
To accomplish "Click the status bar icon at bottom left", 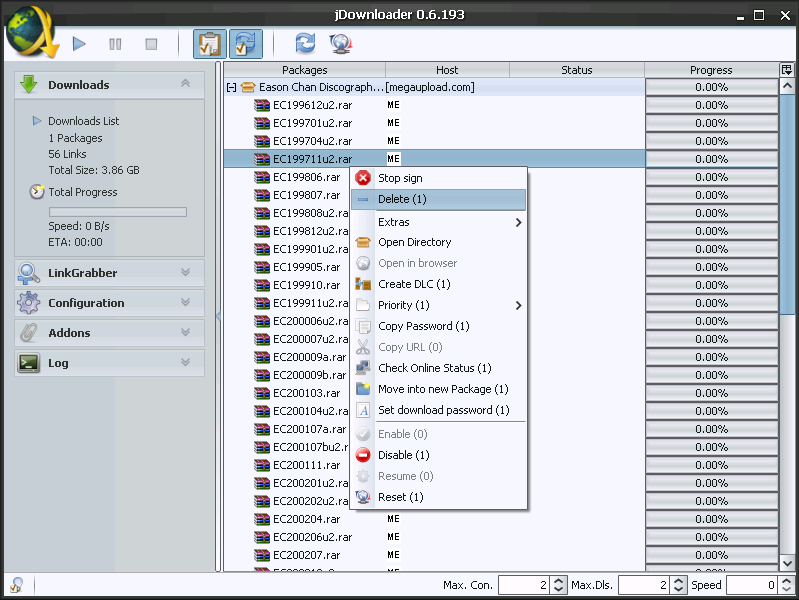I will [x=17, y=585].
